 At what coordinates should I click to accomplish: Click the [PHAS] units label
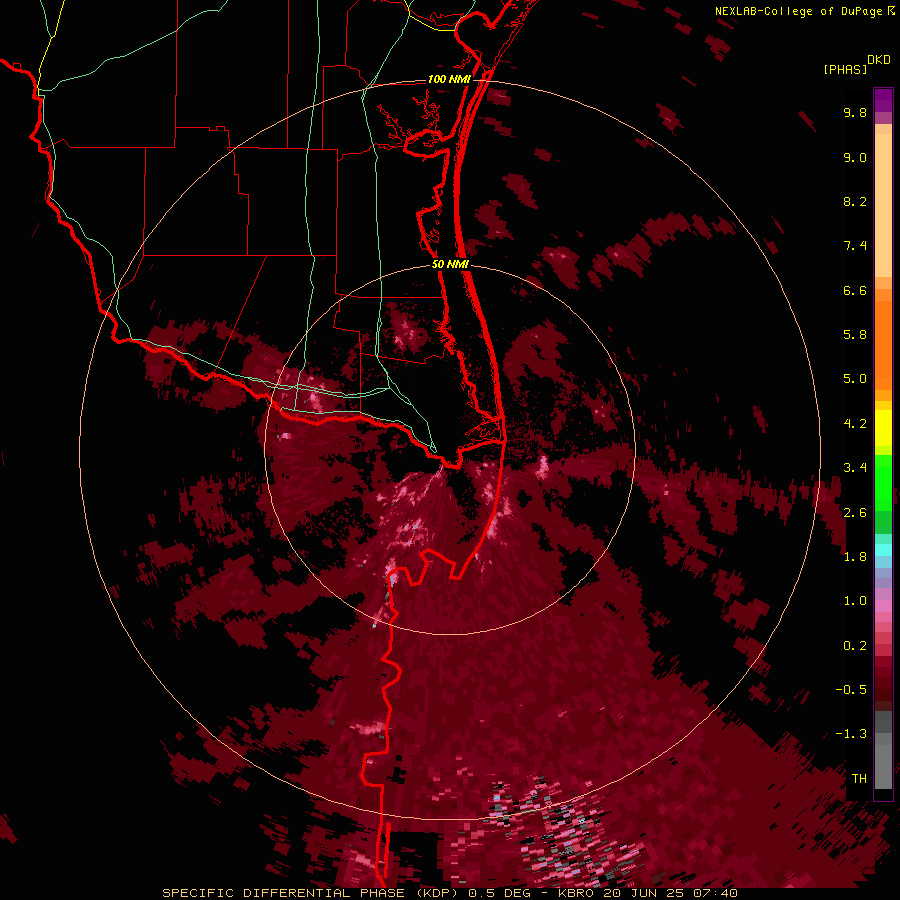845,70
